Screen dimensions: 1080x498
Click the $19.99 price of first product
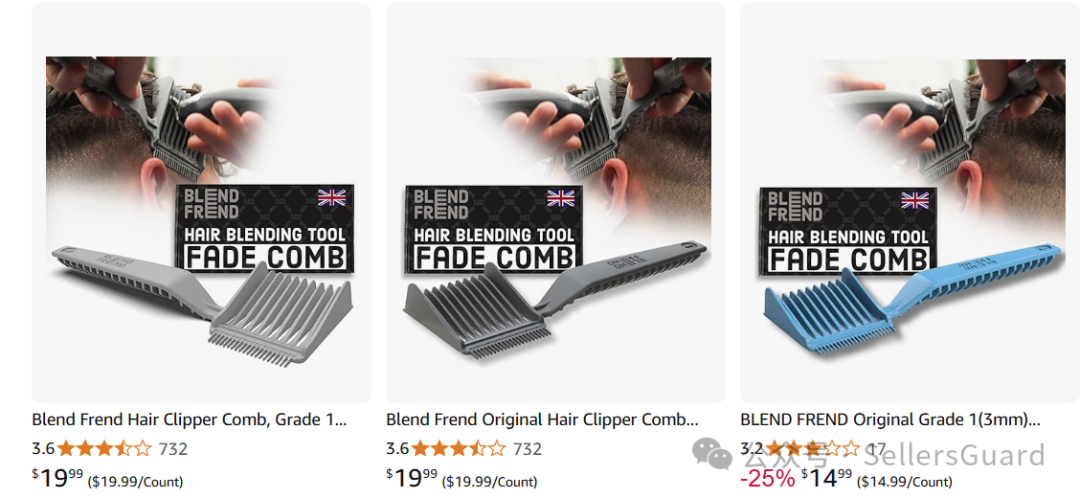pyautogui.click(x=58, y=477)
